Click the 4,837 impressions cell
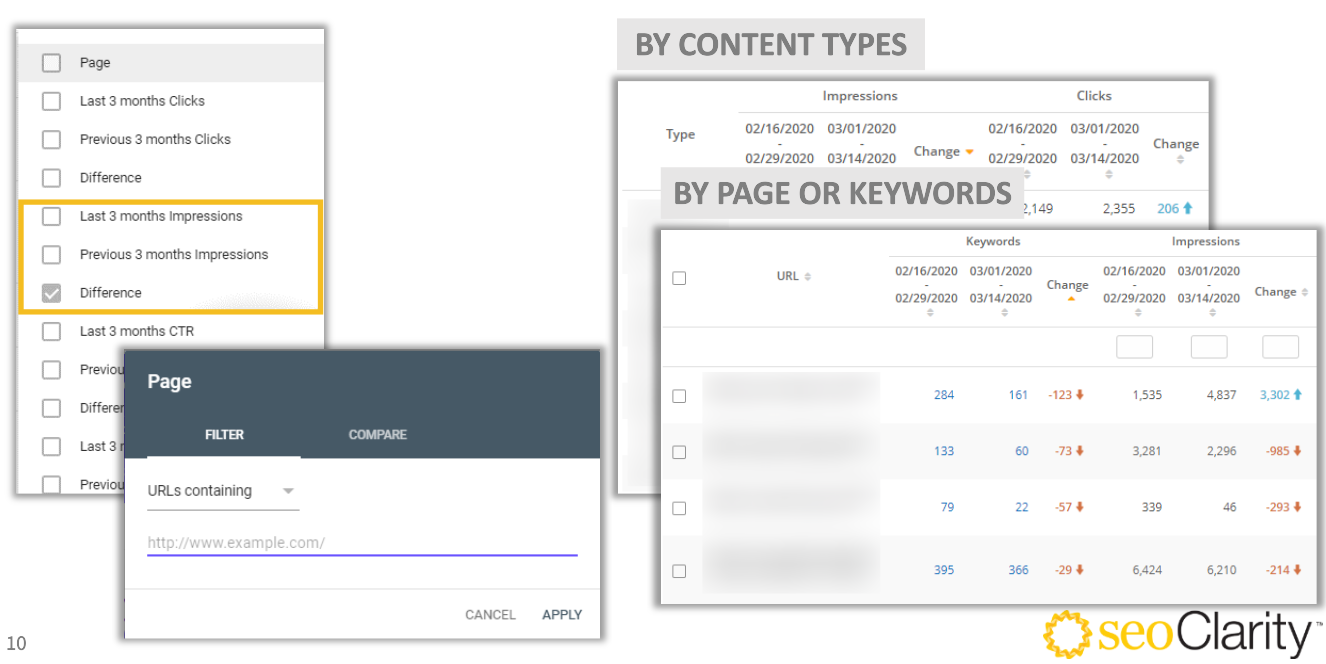 pyautogui.click(x=1221, y=395)
